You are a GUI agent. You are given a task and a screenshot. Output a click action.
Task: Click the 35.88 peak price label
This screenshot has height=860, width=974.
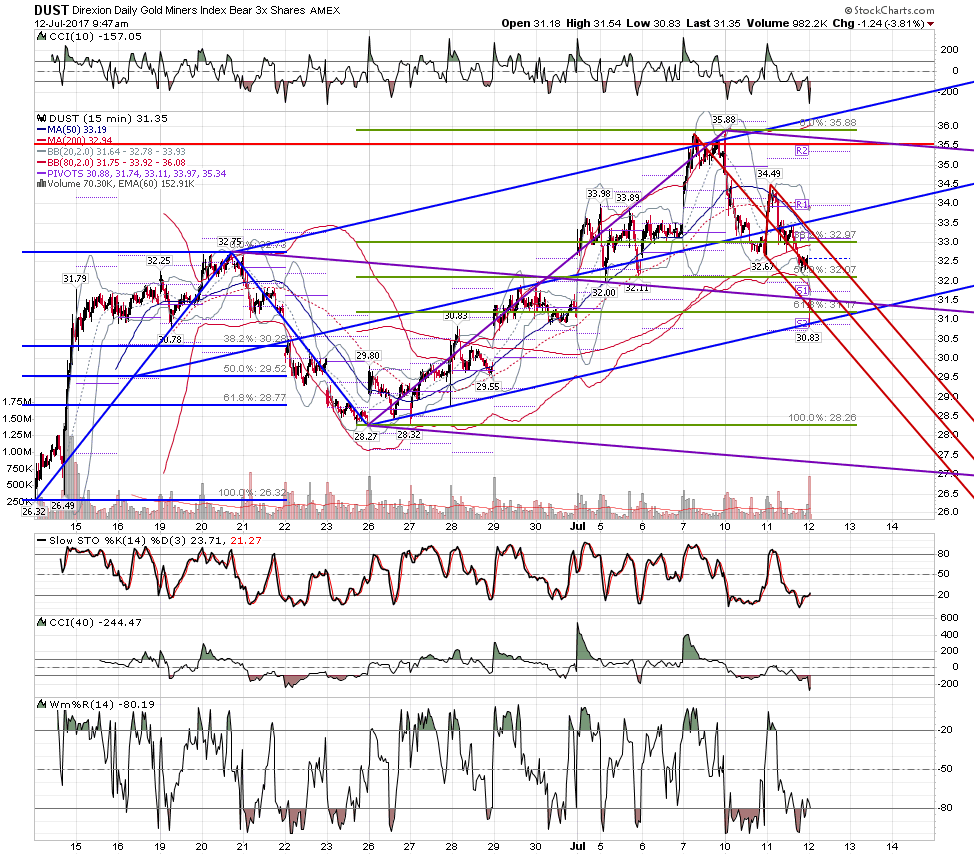tap(724, 119)
